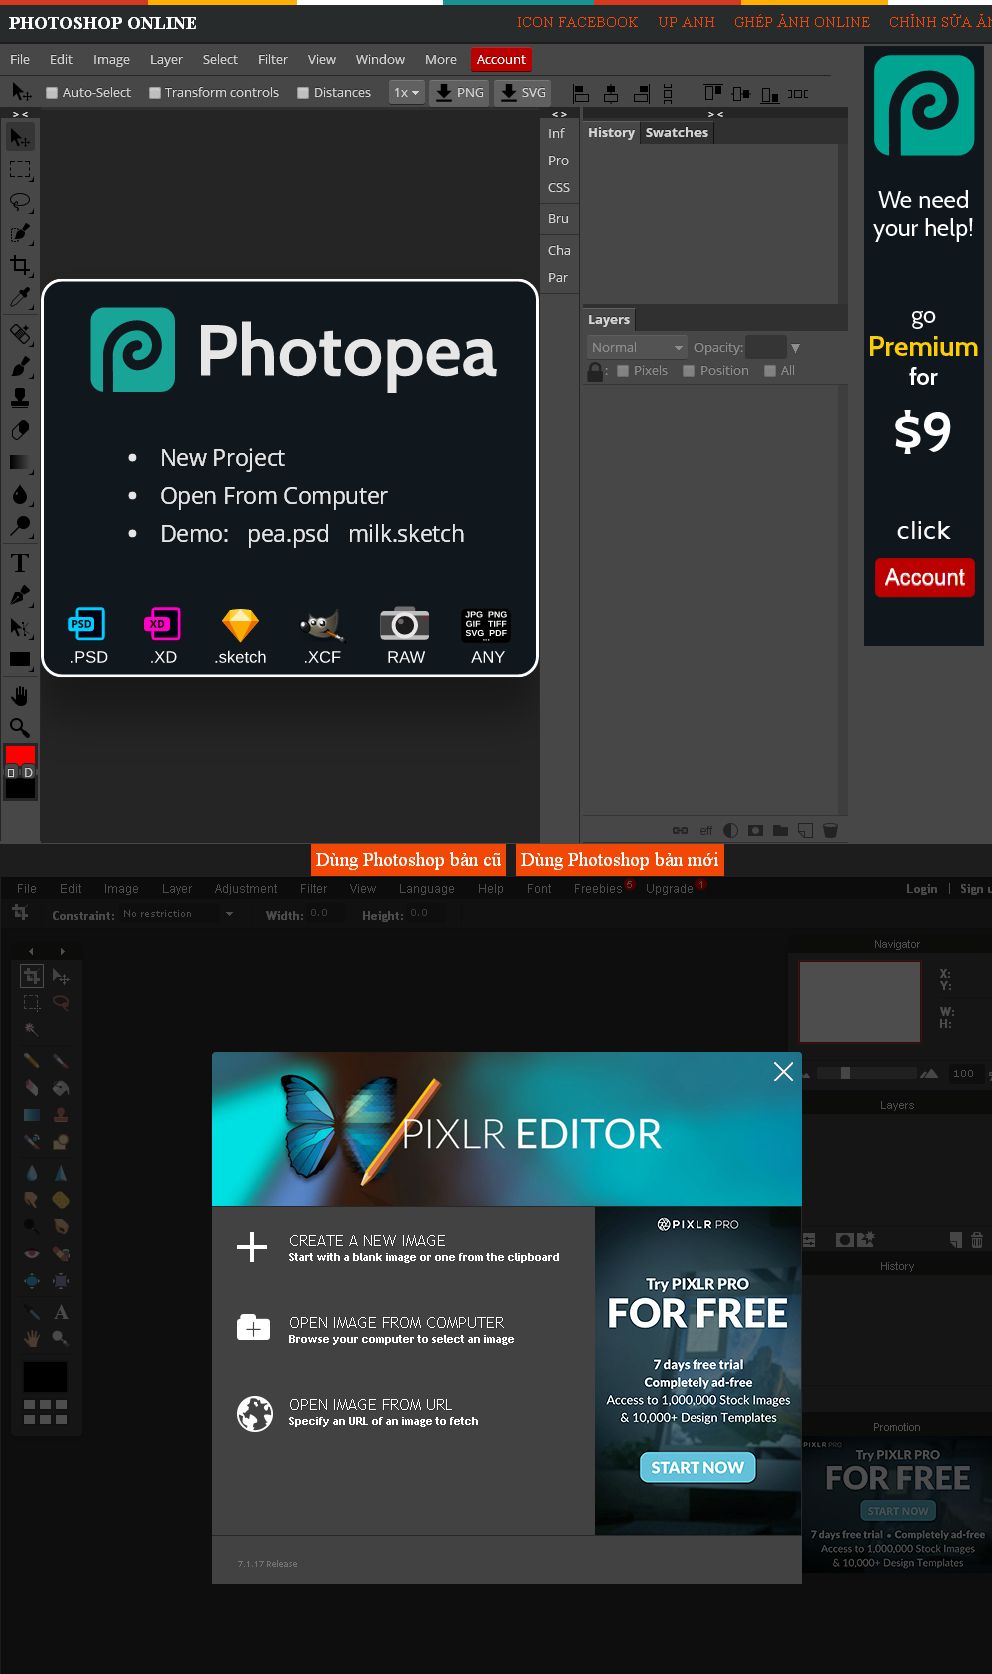Click the START NOW Pixlr Pro button
The image size is (992, 1674).
tap(698, 1467)
